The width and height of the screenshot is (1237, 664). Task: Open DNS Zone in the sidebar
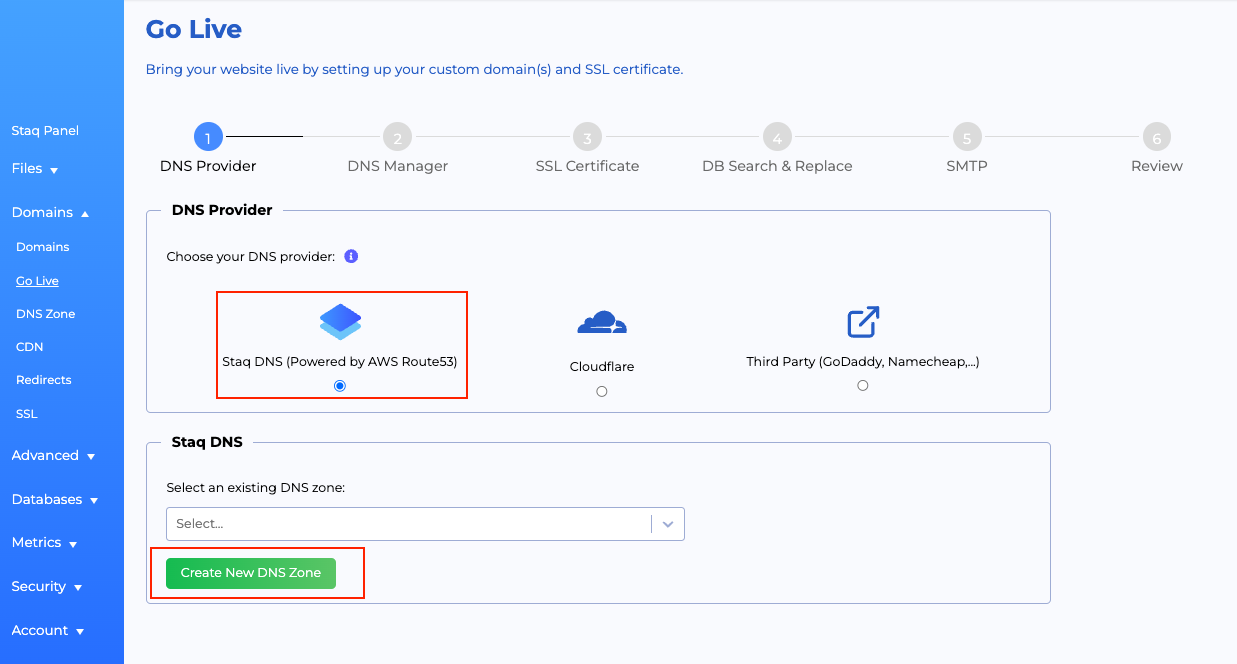coord(45,314)
